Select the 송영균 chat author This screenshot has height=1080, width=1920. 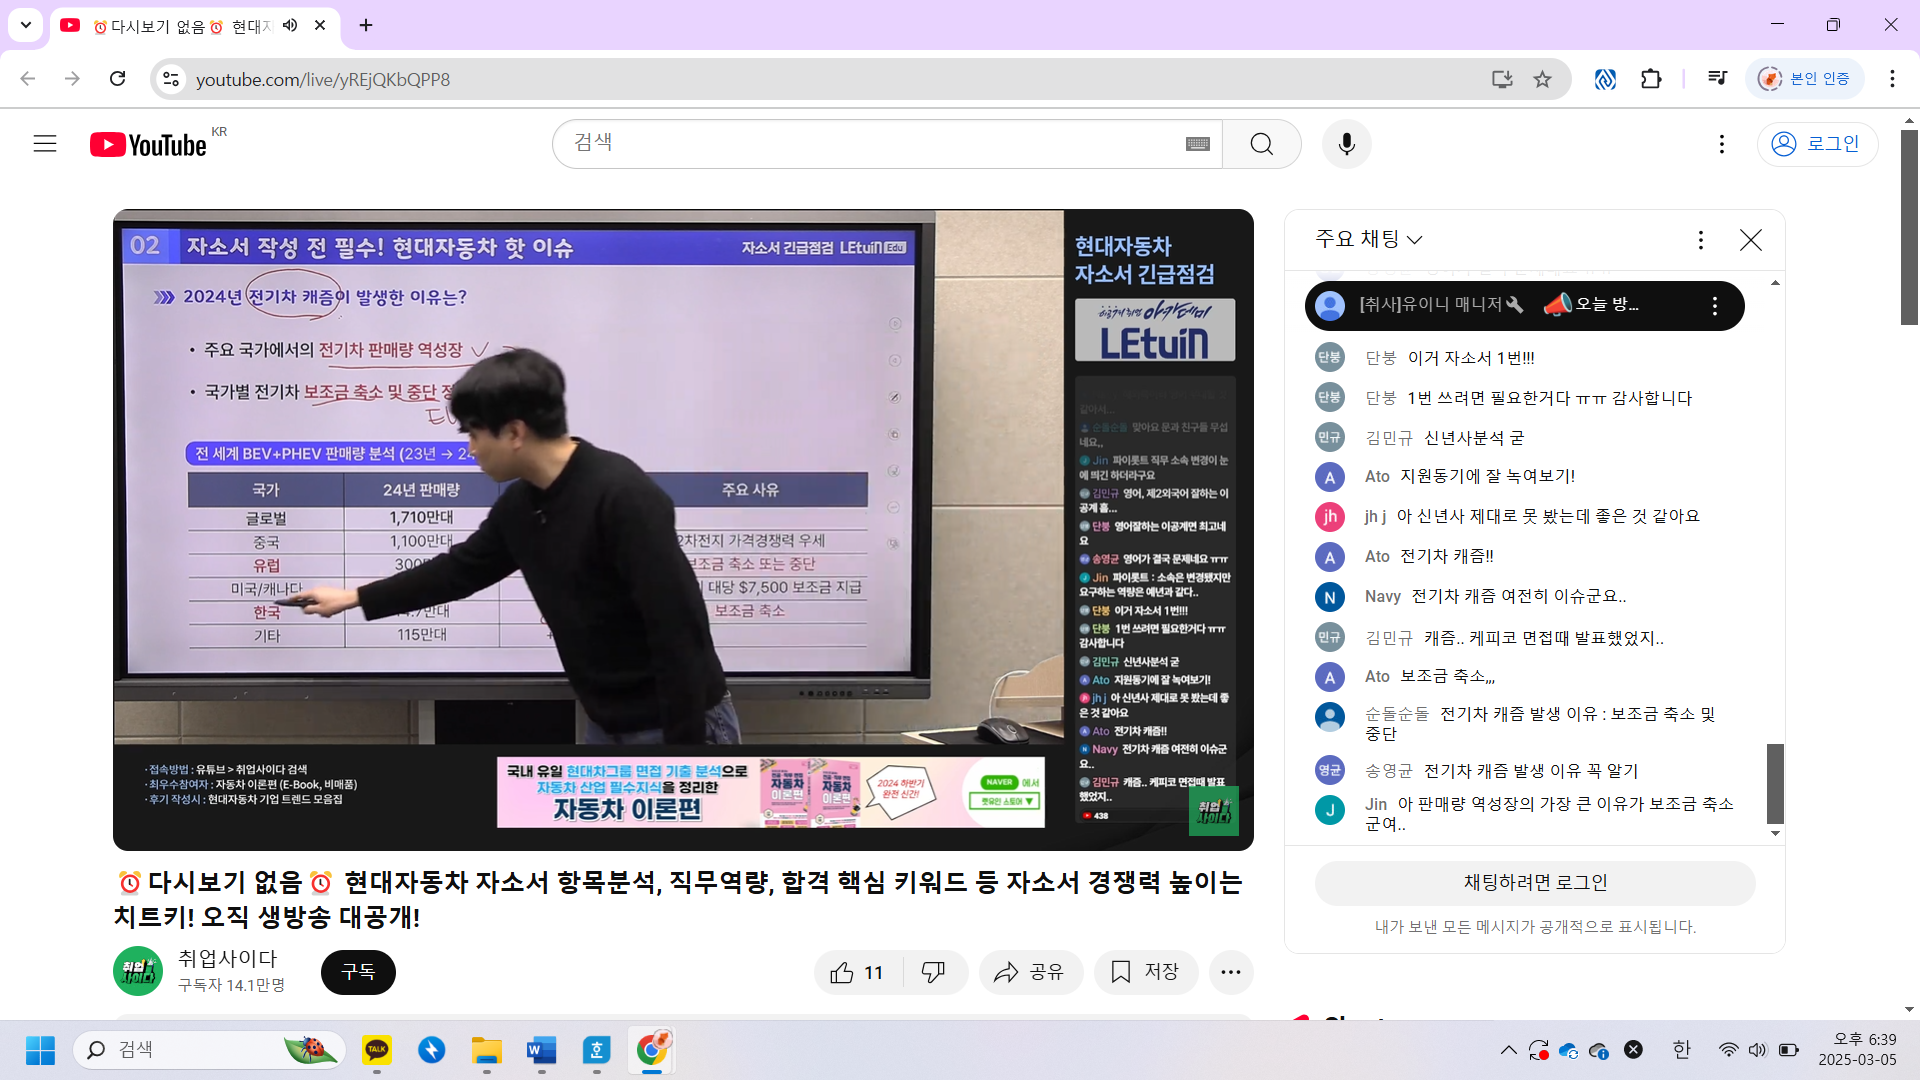tap(1389, 771)
